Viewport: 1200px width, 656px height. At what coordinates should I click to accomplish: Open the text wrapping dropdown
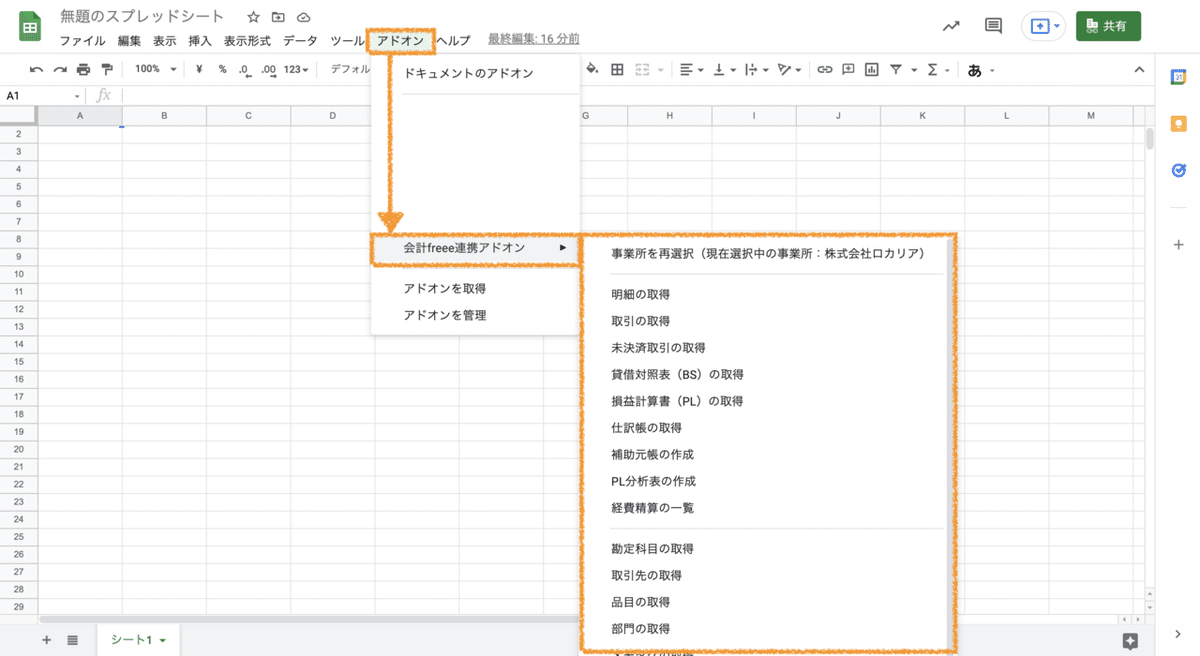tap(756, 69)
